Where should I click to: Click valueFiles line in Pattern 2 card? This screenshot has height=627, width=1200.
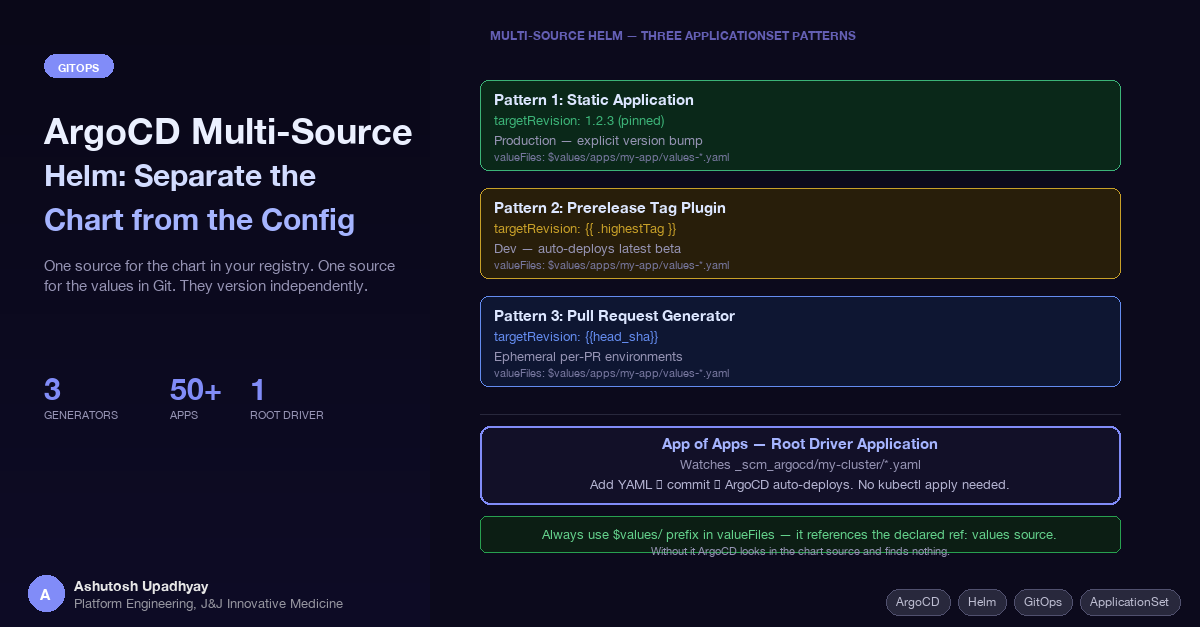point(611,265)
